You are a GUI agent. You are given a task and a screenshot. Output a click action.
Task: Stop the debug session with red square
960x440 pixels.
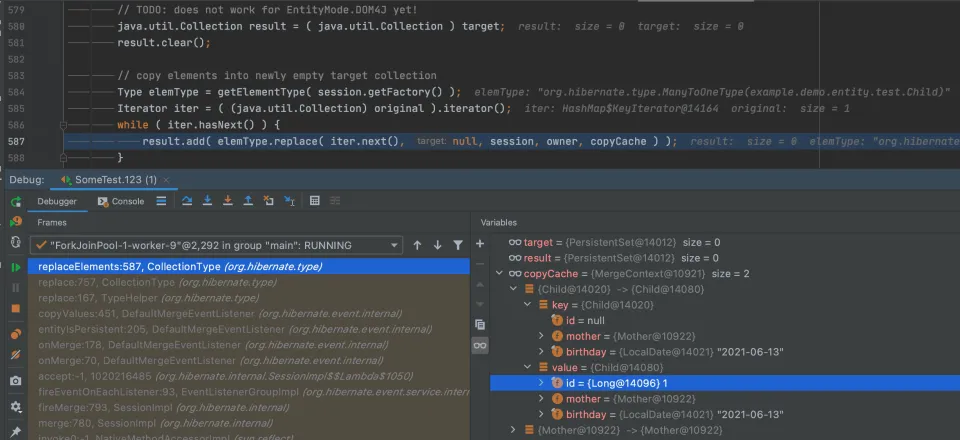pyautogui.click(x=16, y=308)
